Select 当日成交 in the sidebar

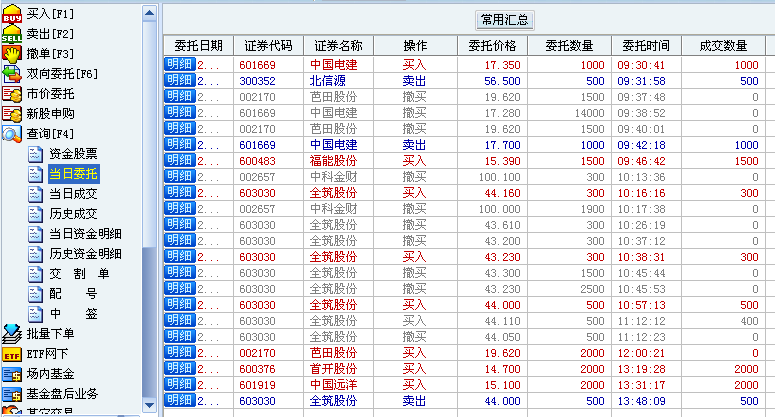point(73,194)
